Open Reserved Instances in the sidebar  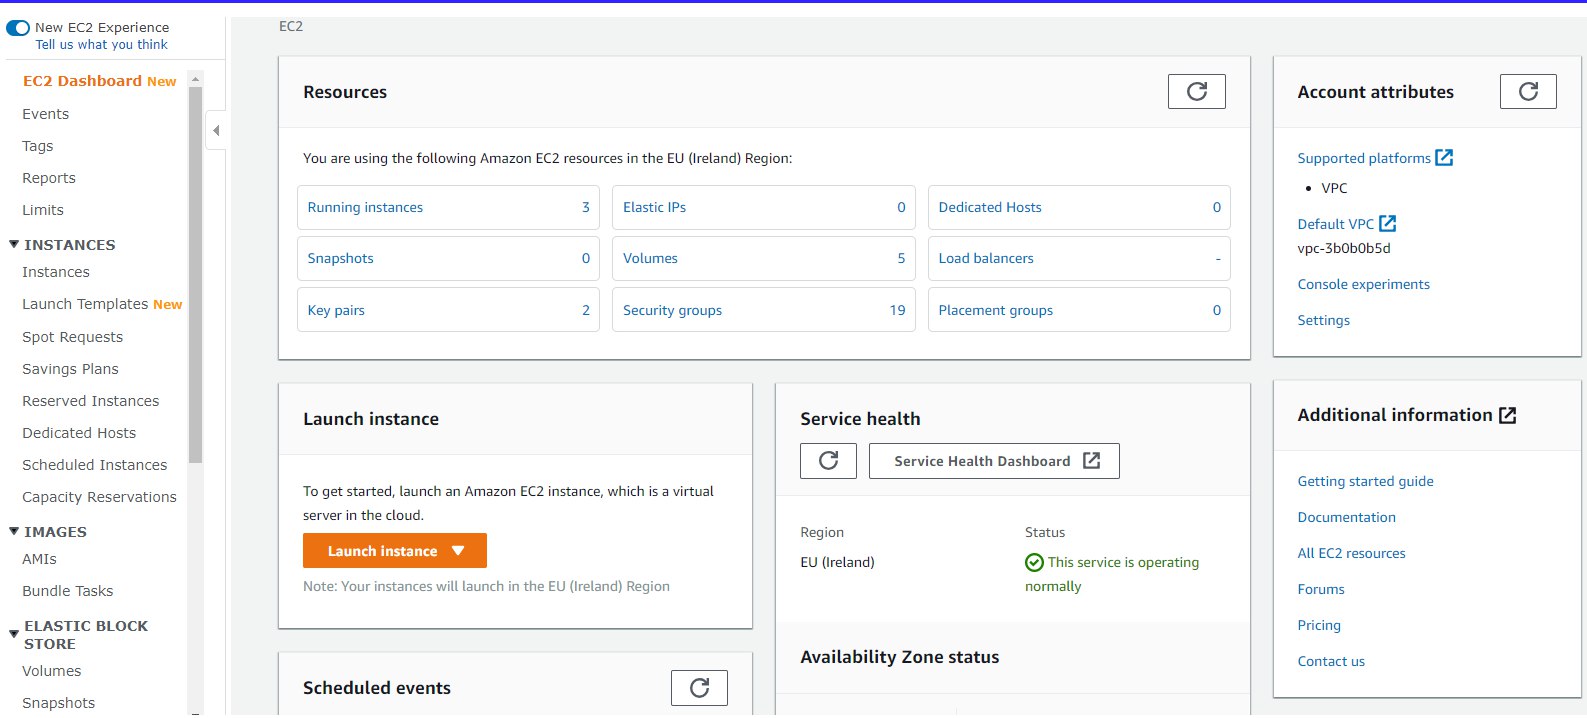[91, 401]
